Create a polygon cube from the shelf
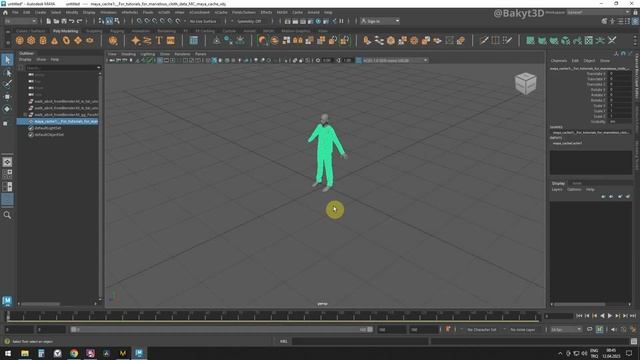Image resolution: width=640 pixels, height=360 pixels. (x=31, y=40)
